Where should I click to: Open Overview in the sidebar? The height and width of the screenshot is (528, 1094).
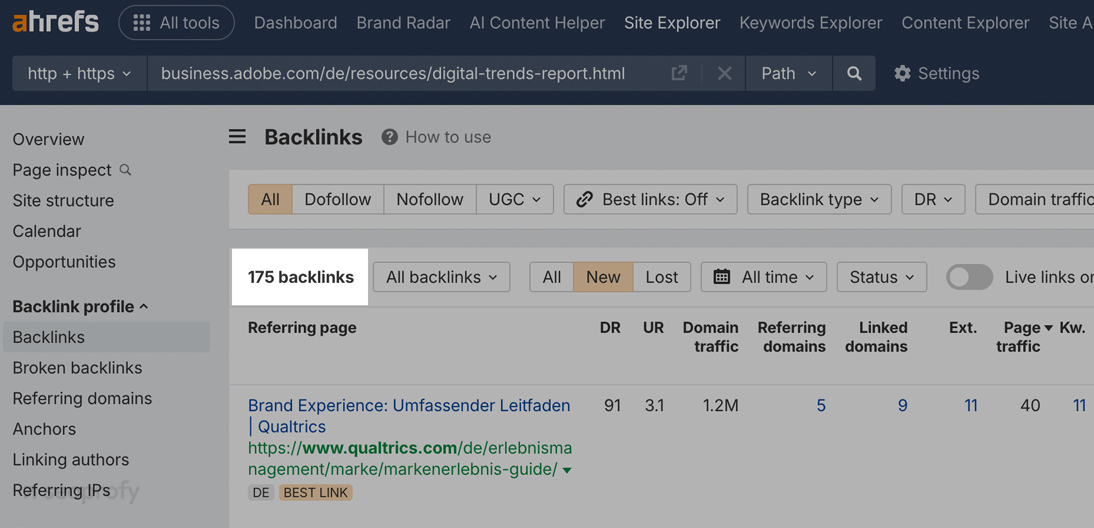(48, 139)
